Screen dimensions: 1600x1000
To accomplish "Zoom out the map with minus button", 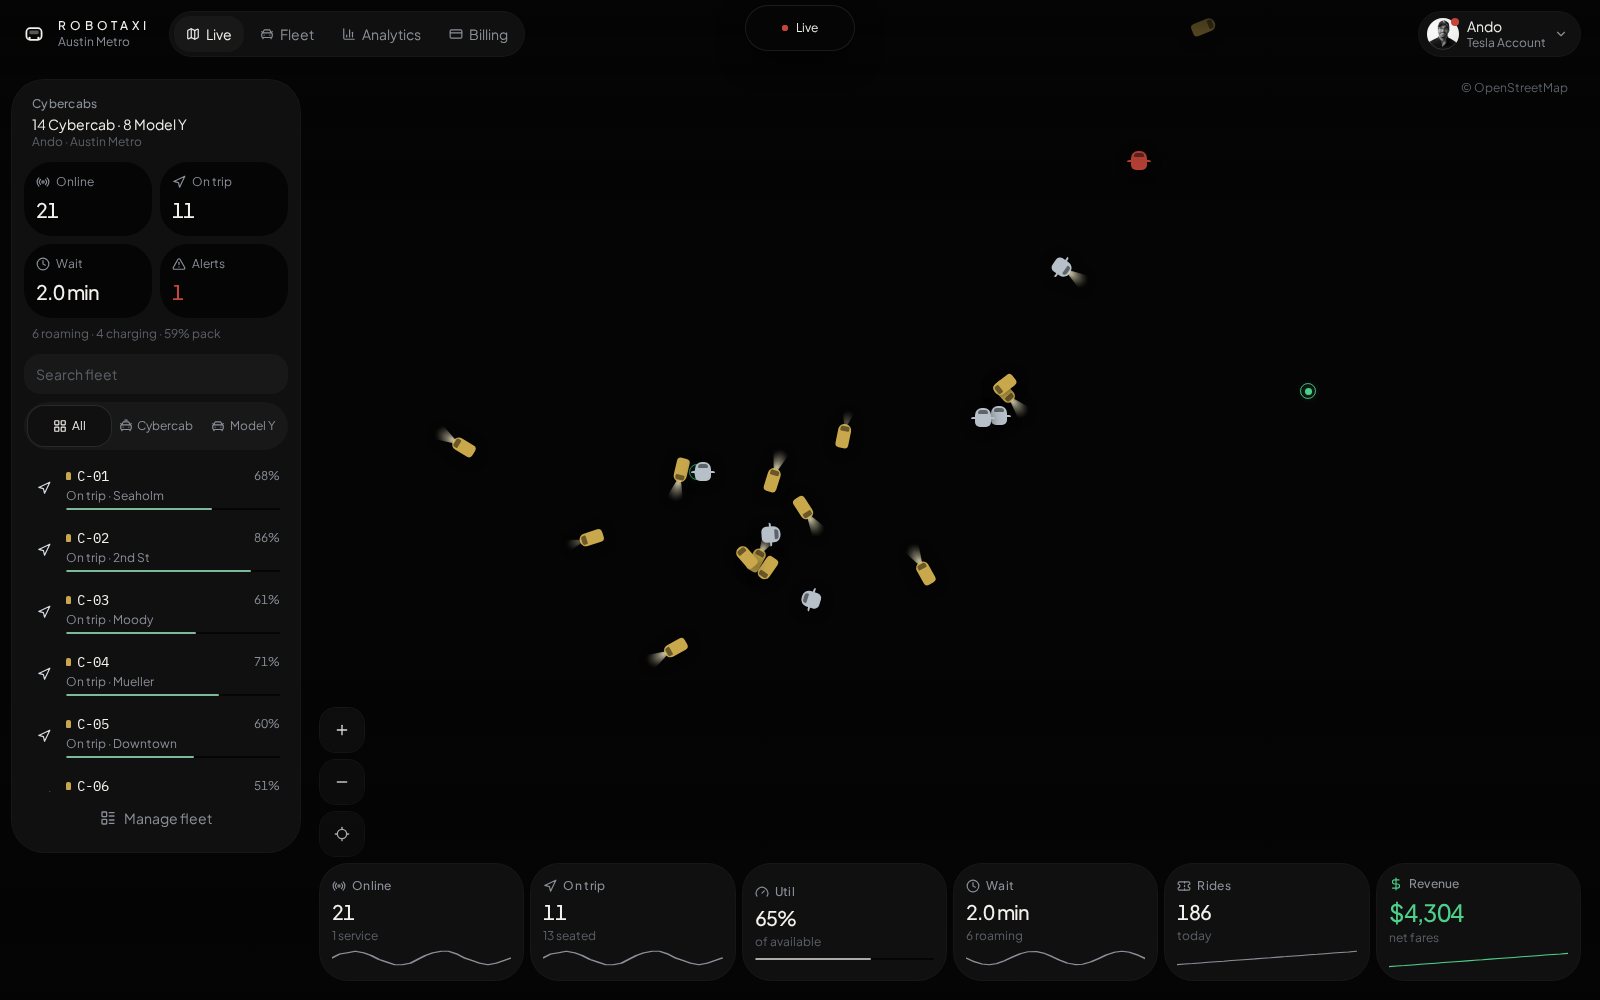I will pos(342,782).
